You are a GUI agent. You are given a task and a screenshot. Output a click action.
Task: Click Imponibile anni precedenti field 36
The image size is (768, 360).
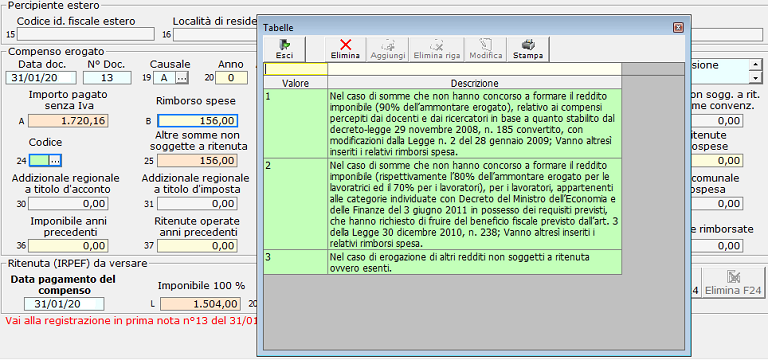[x=69, y=245]
